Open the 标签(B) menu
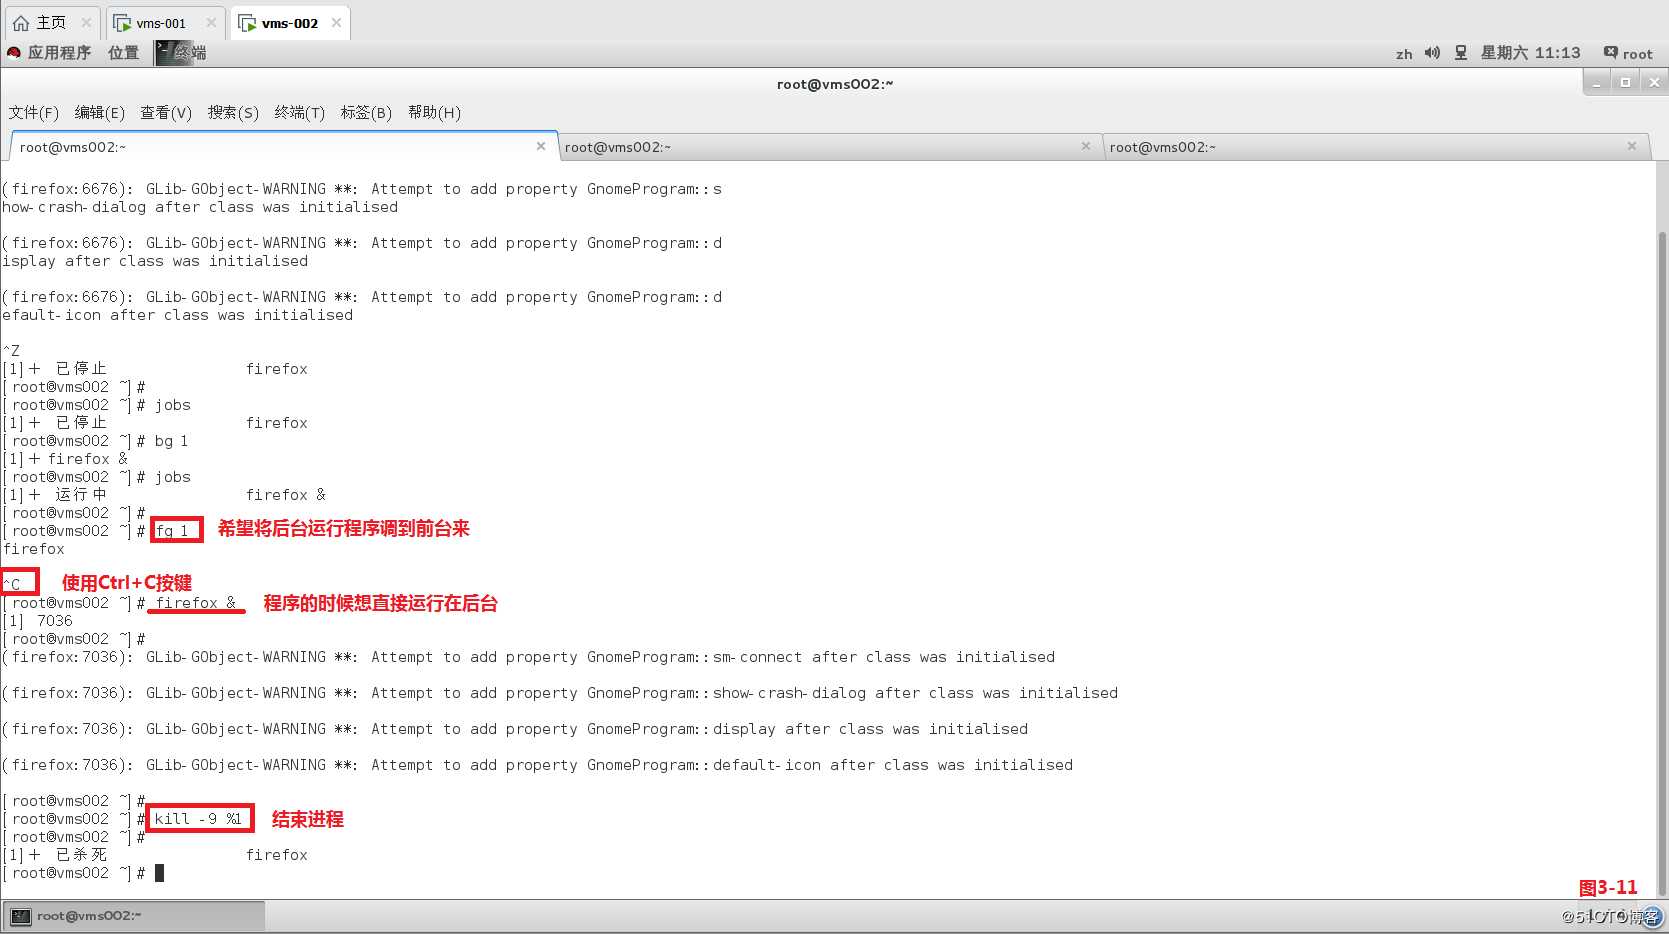 (366, 112)
